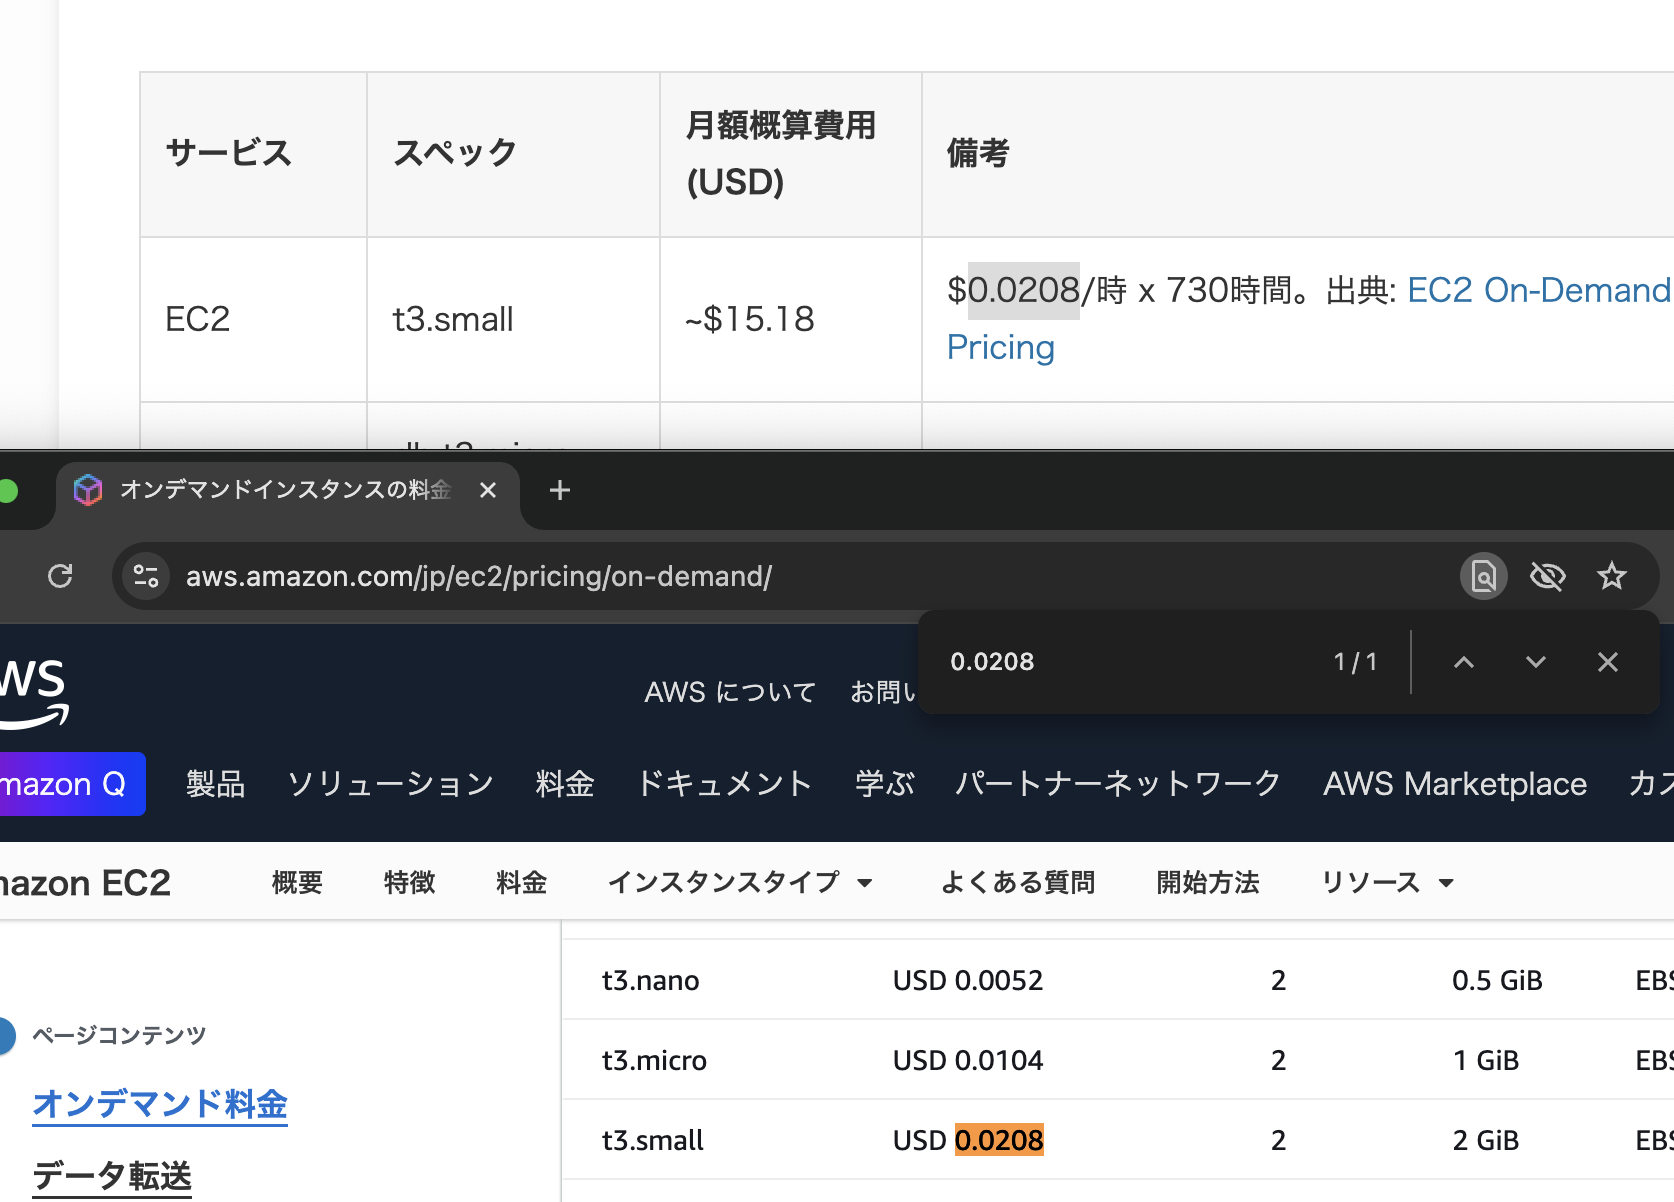Open the EC2 概要 tab
This screenshot has height=1202, width=1674.
tap(298, 882)
